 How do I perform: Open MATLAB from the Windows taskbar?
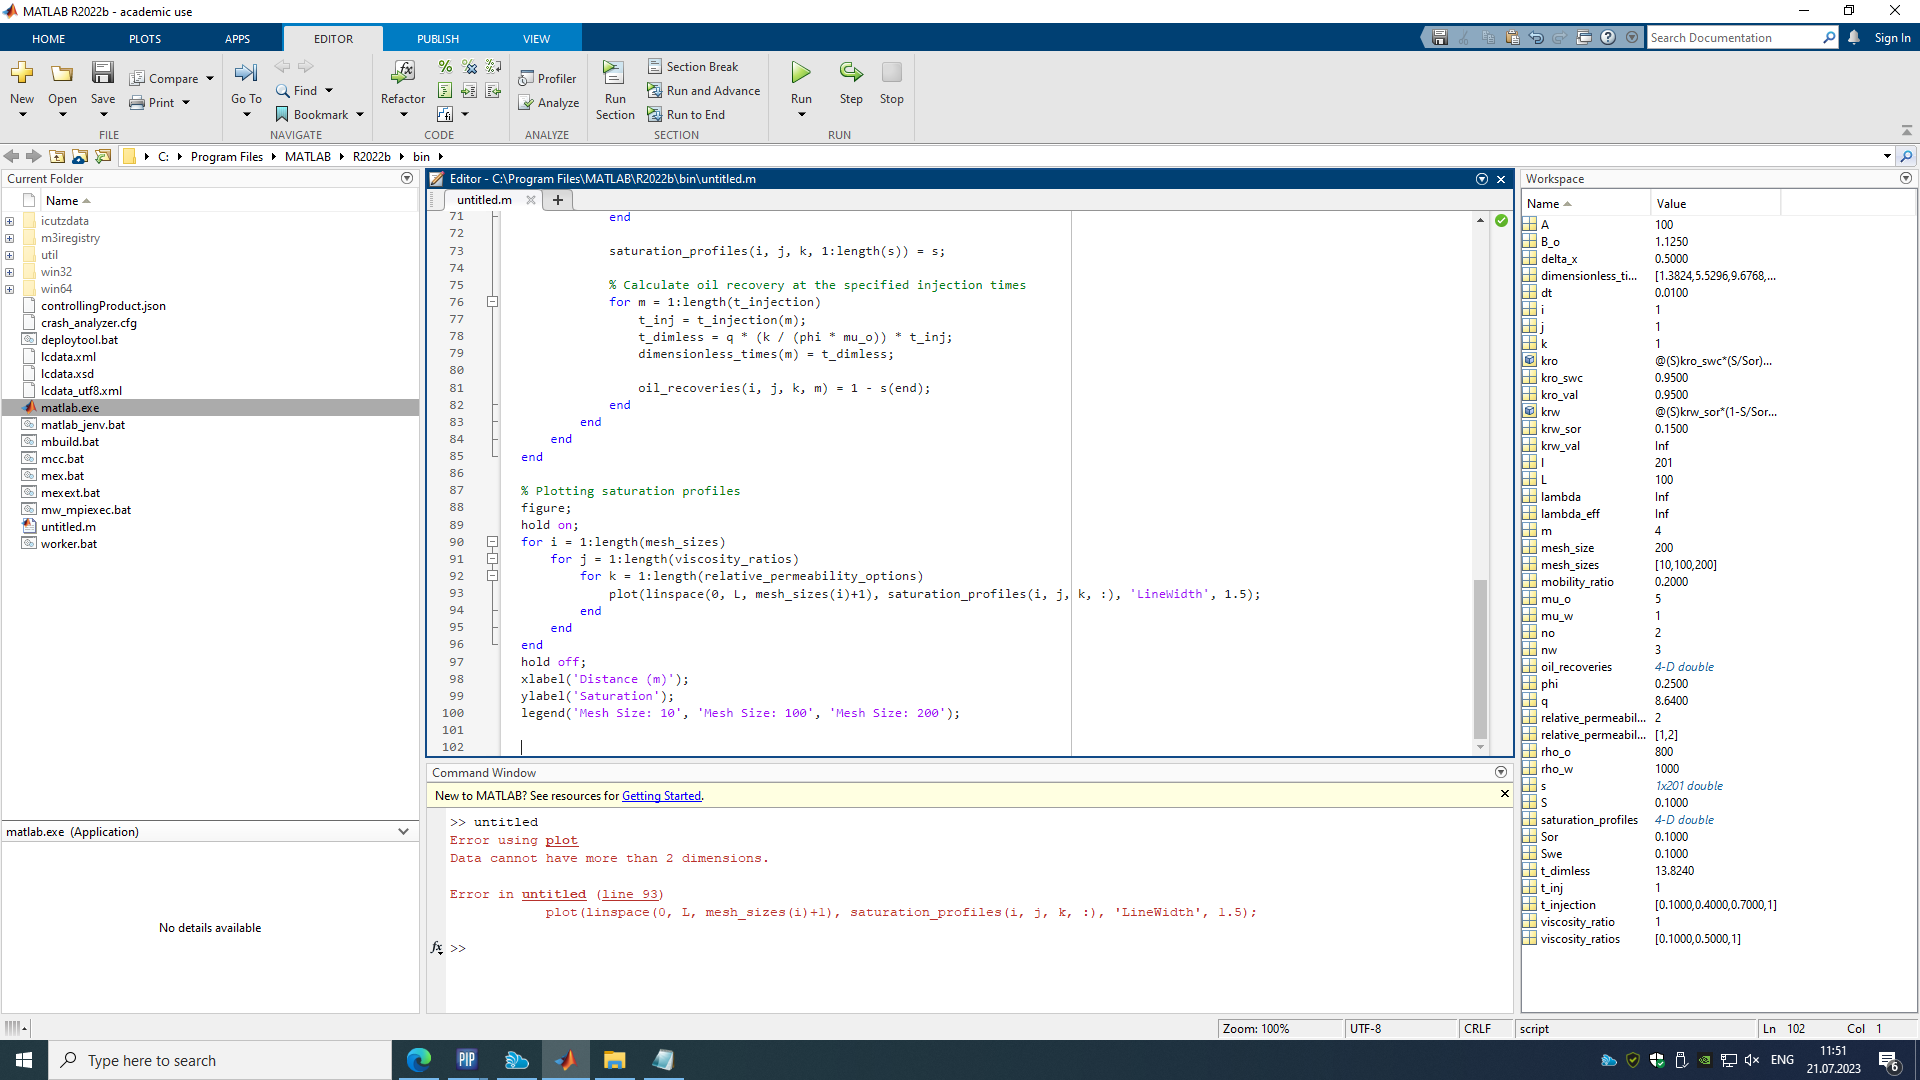coord(566,1060)
